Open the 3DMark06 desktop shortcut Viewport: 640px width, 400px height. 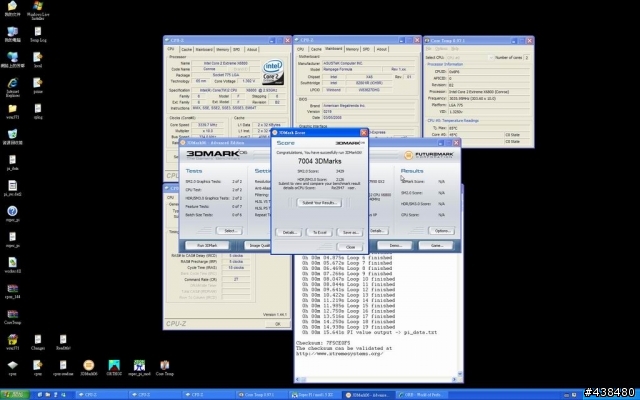(x=89, y=367)
